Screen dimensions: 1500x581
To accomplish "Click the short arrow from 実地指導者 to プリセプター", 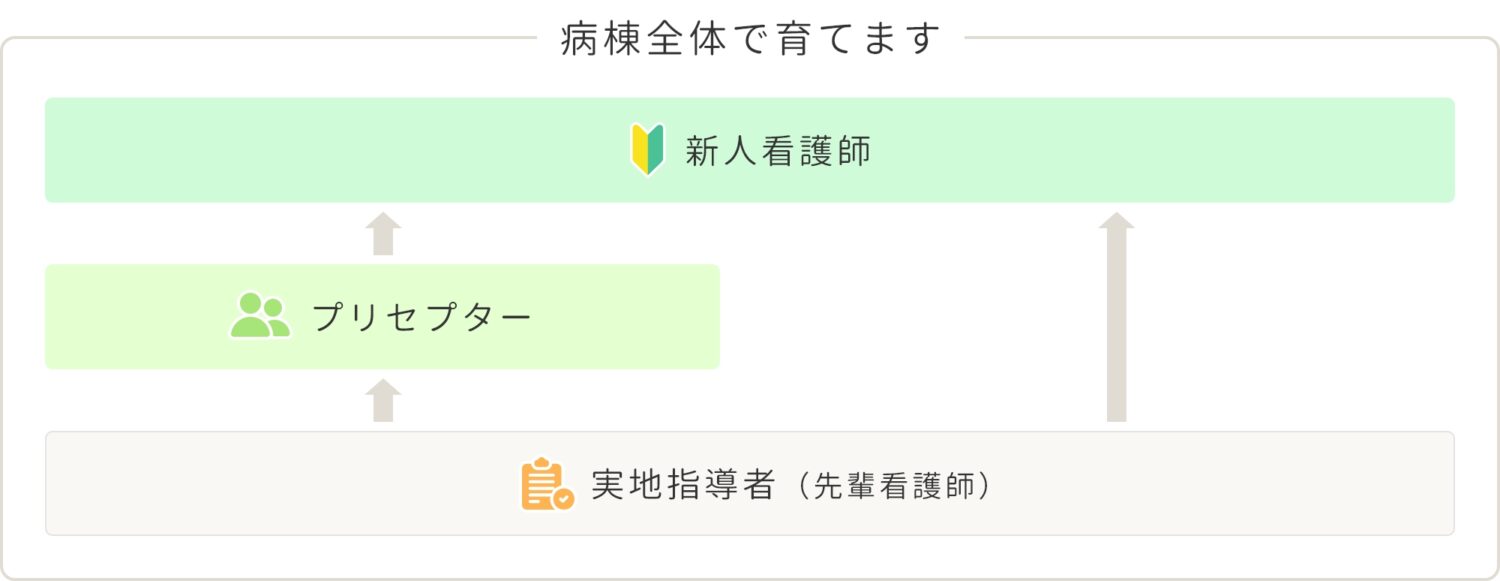I will pyautogui.click(x=383, y=400).
